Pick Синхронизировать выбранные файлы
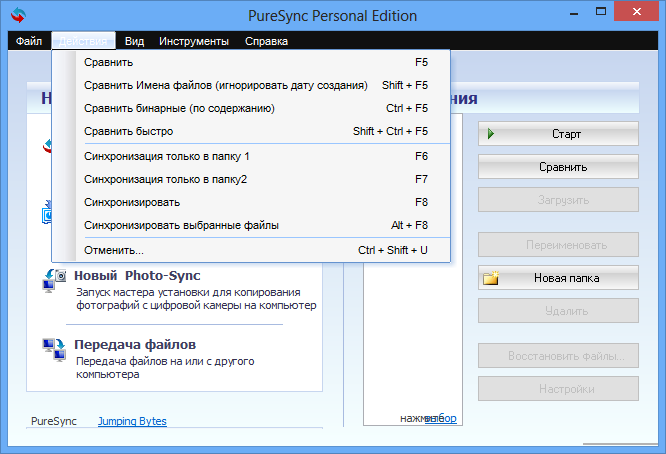Viewport: 666px width, 454px height. 182,225
